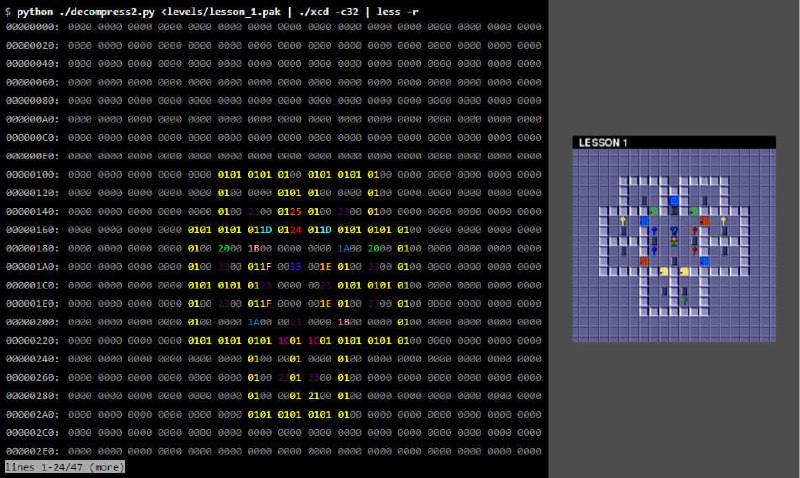Select the yellow key in the right room
800x478 pixels.
[x=724, y=221]
